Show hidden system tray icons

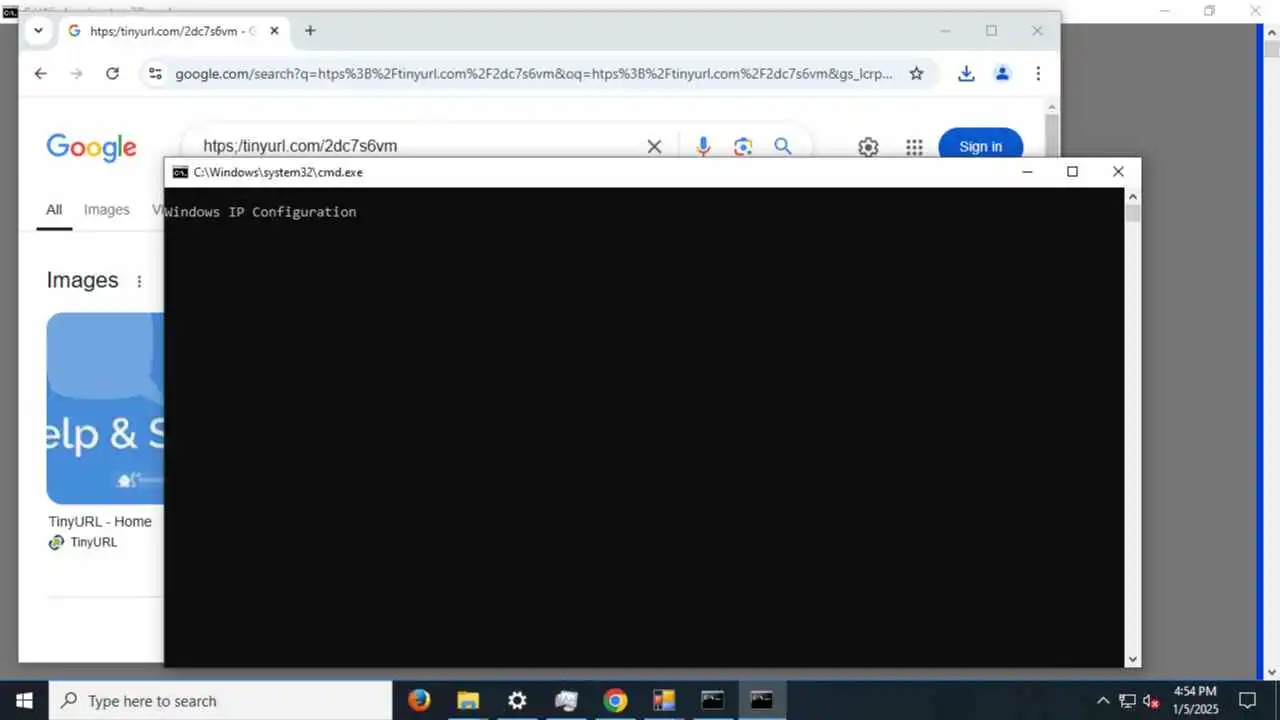click(x=1103, y=700)
